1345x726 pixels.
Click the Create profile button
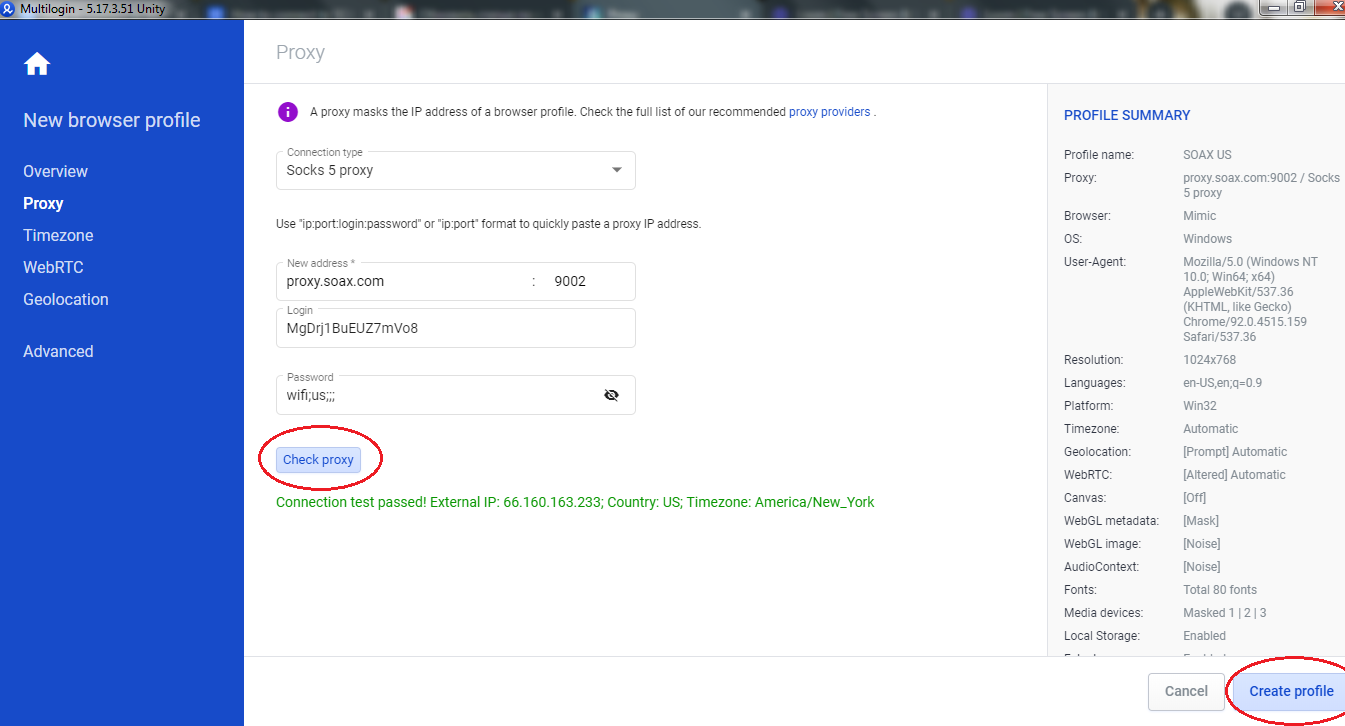pos(1291,691)
